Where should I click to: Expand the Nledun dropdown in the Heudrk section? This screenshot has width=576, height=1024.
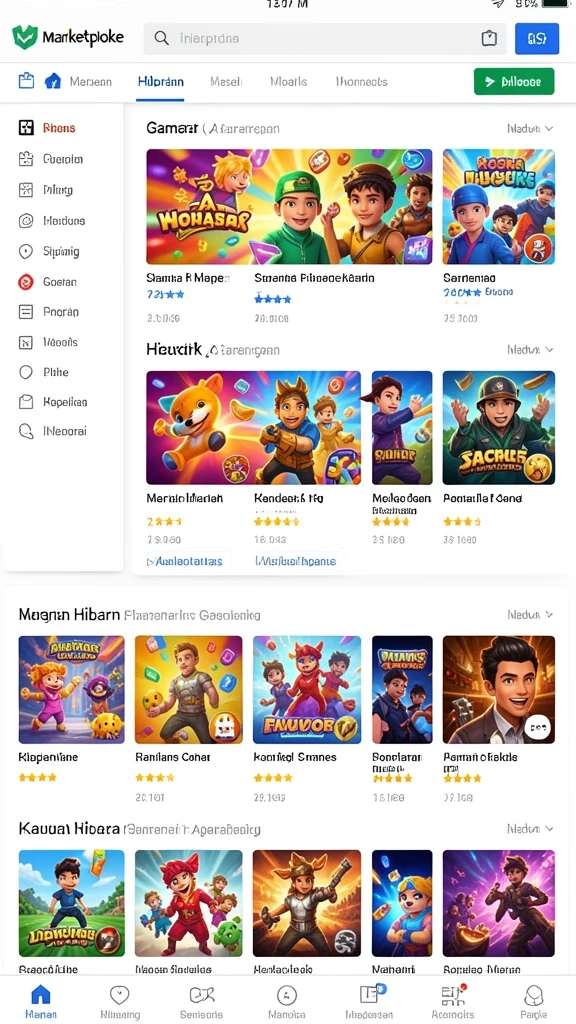(530, 350)
